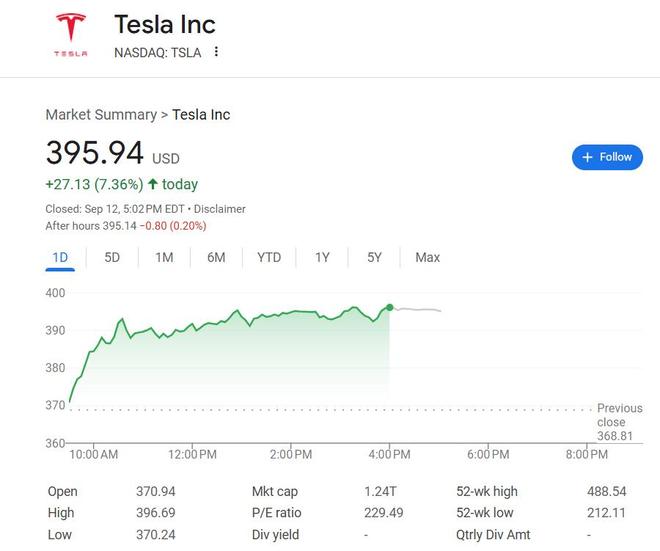The image size is (660, 551).
Task: Open the 5Y chart tab
Action: point(374,257)
